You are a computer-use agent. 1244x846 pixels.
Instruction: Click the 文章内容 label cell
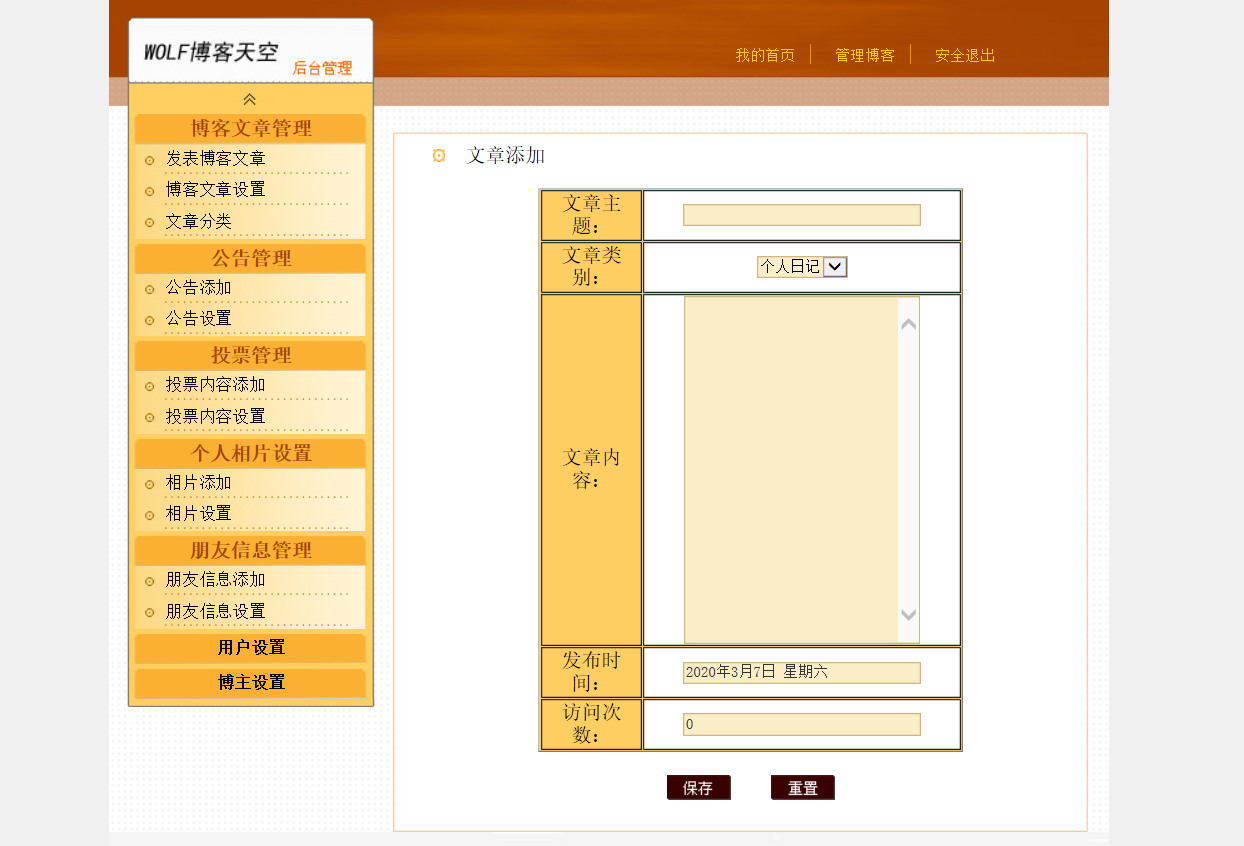[x=592, y=470]
